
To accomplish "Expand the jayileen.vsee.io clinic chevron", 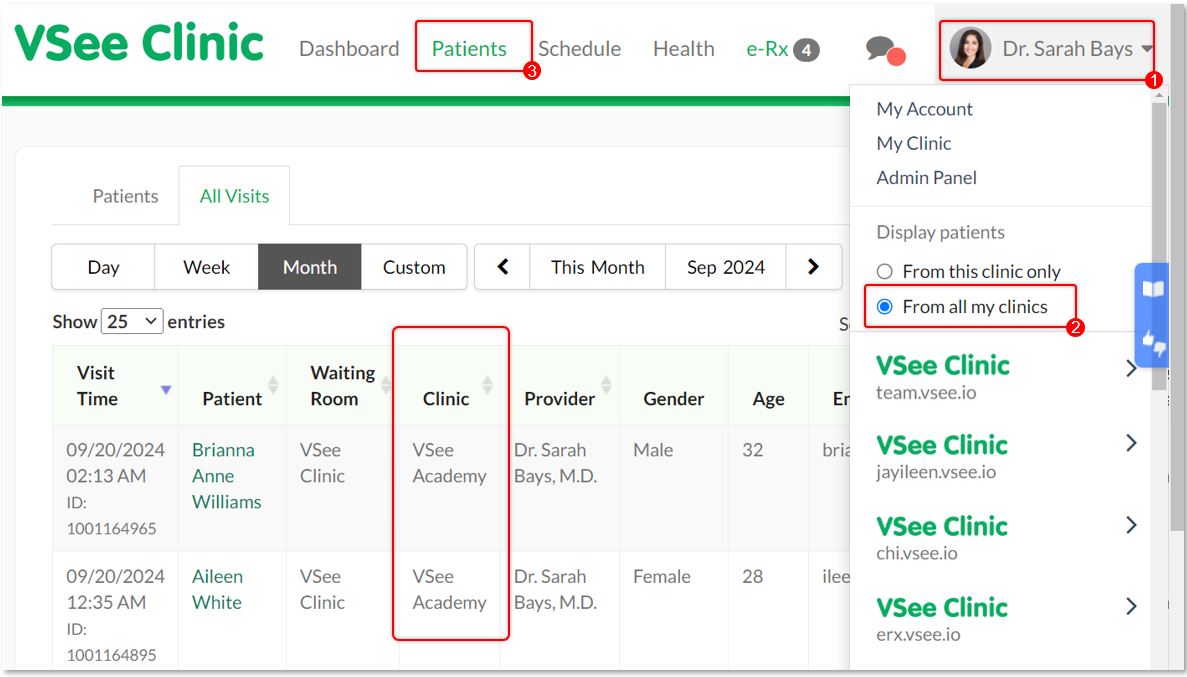I will 1132,443.
